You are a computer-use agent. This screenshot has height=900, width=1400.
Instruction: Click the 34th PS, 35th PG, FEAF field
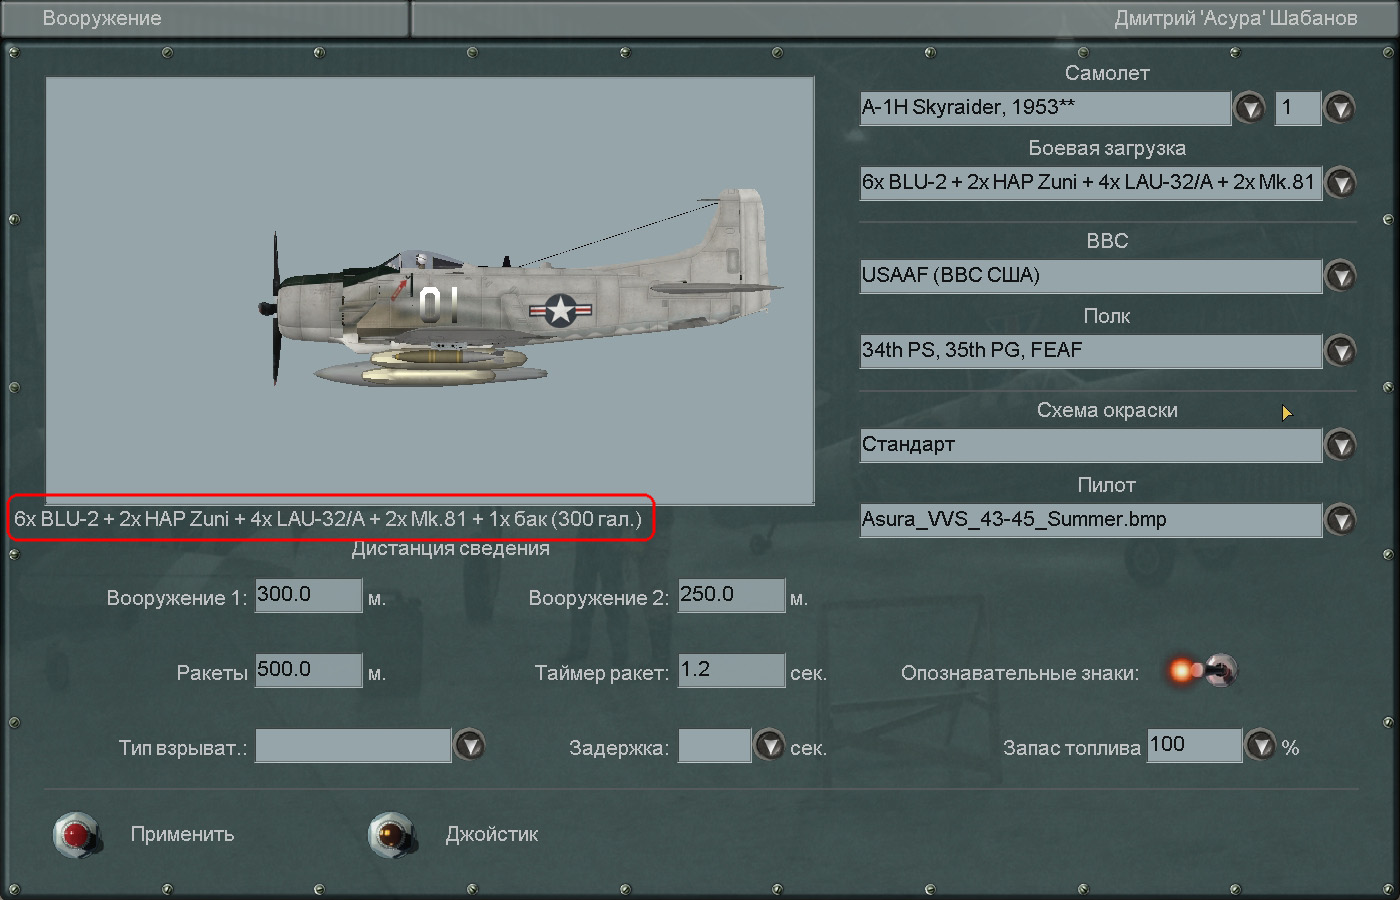1091,351
